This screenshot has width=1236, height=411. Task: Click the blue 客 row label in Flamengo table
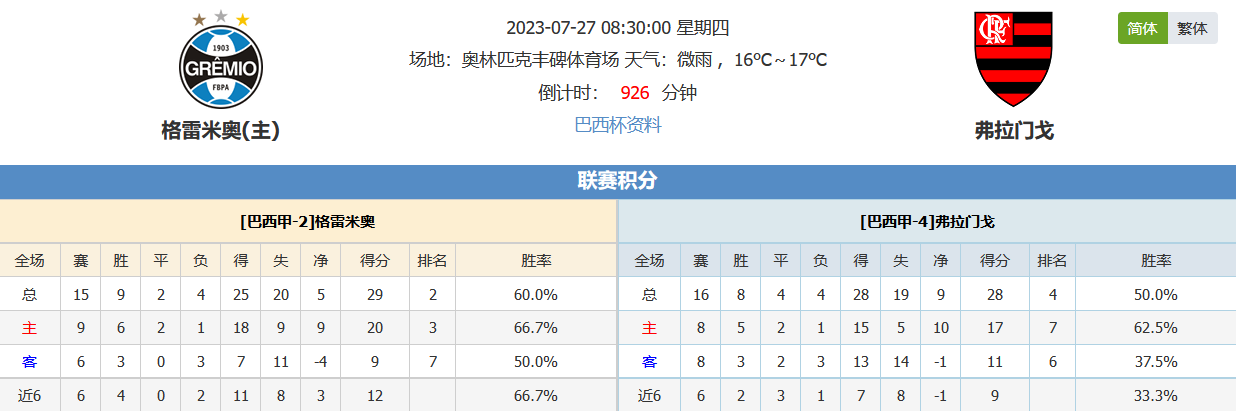click(x=649, y=361)
